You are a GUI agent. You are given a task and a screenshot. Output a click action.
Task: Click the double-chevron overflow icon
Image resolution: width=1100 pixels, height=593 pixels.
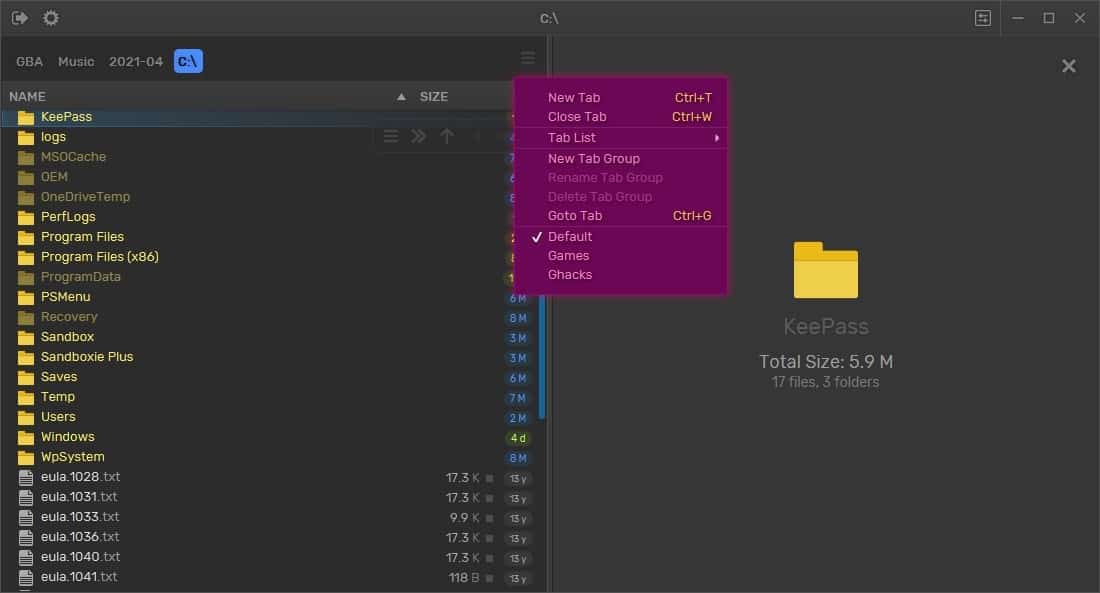point(418,137)
